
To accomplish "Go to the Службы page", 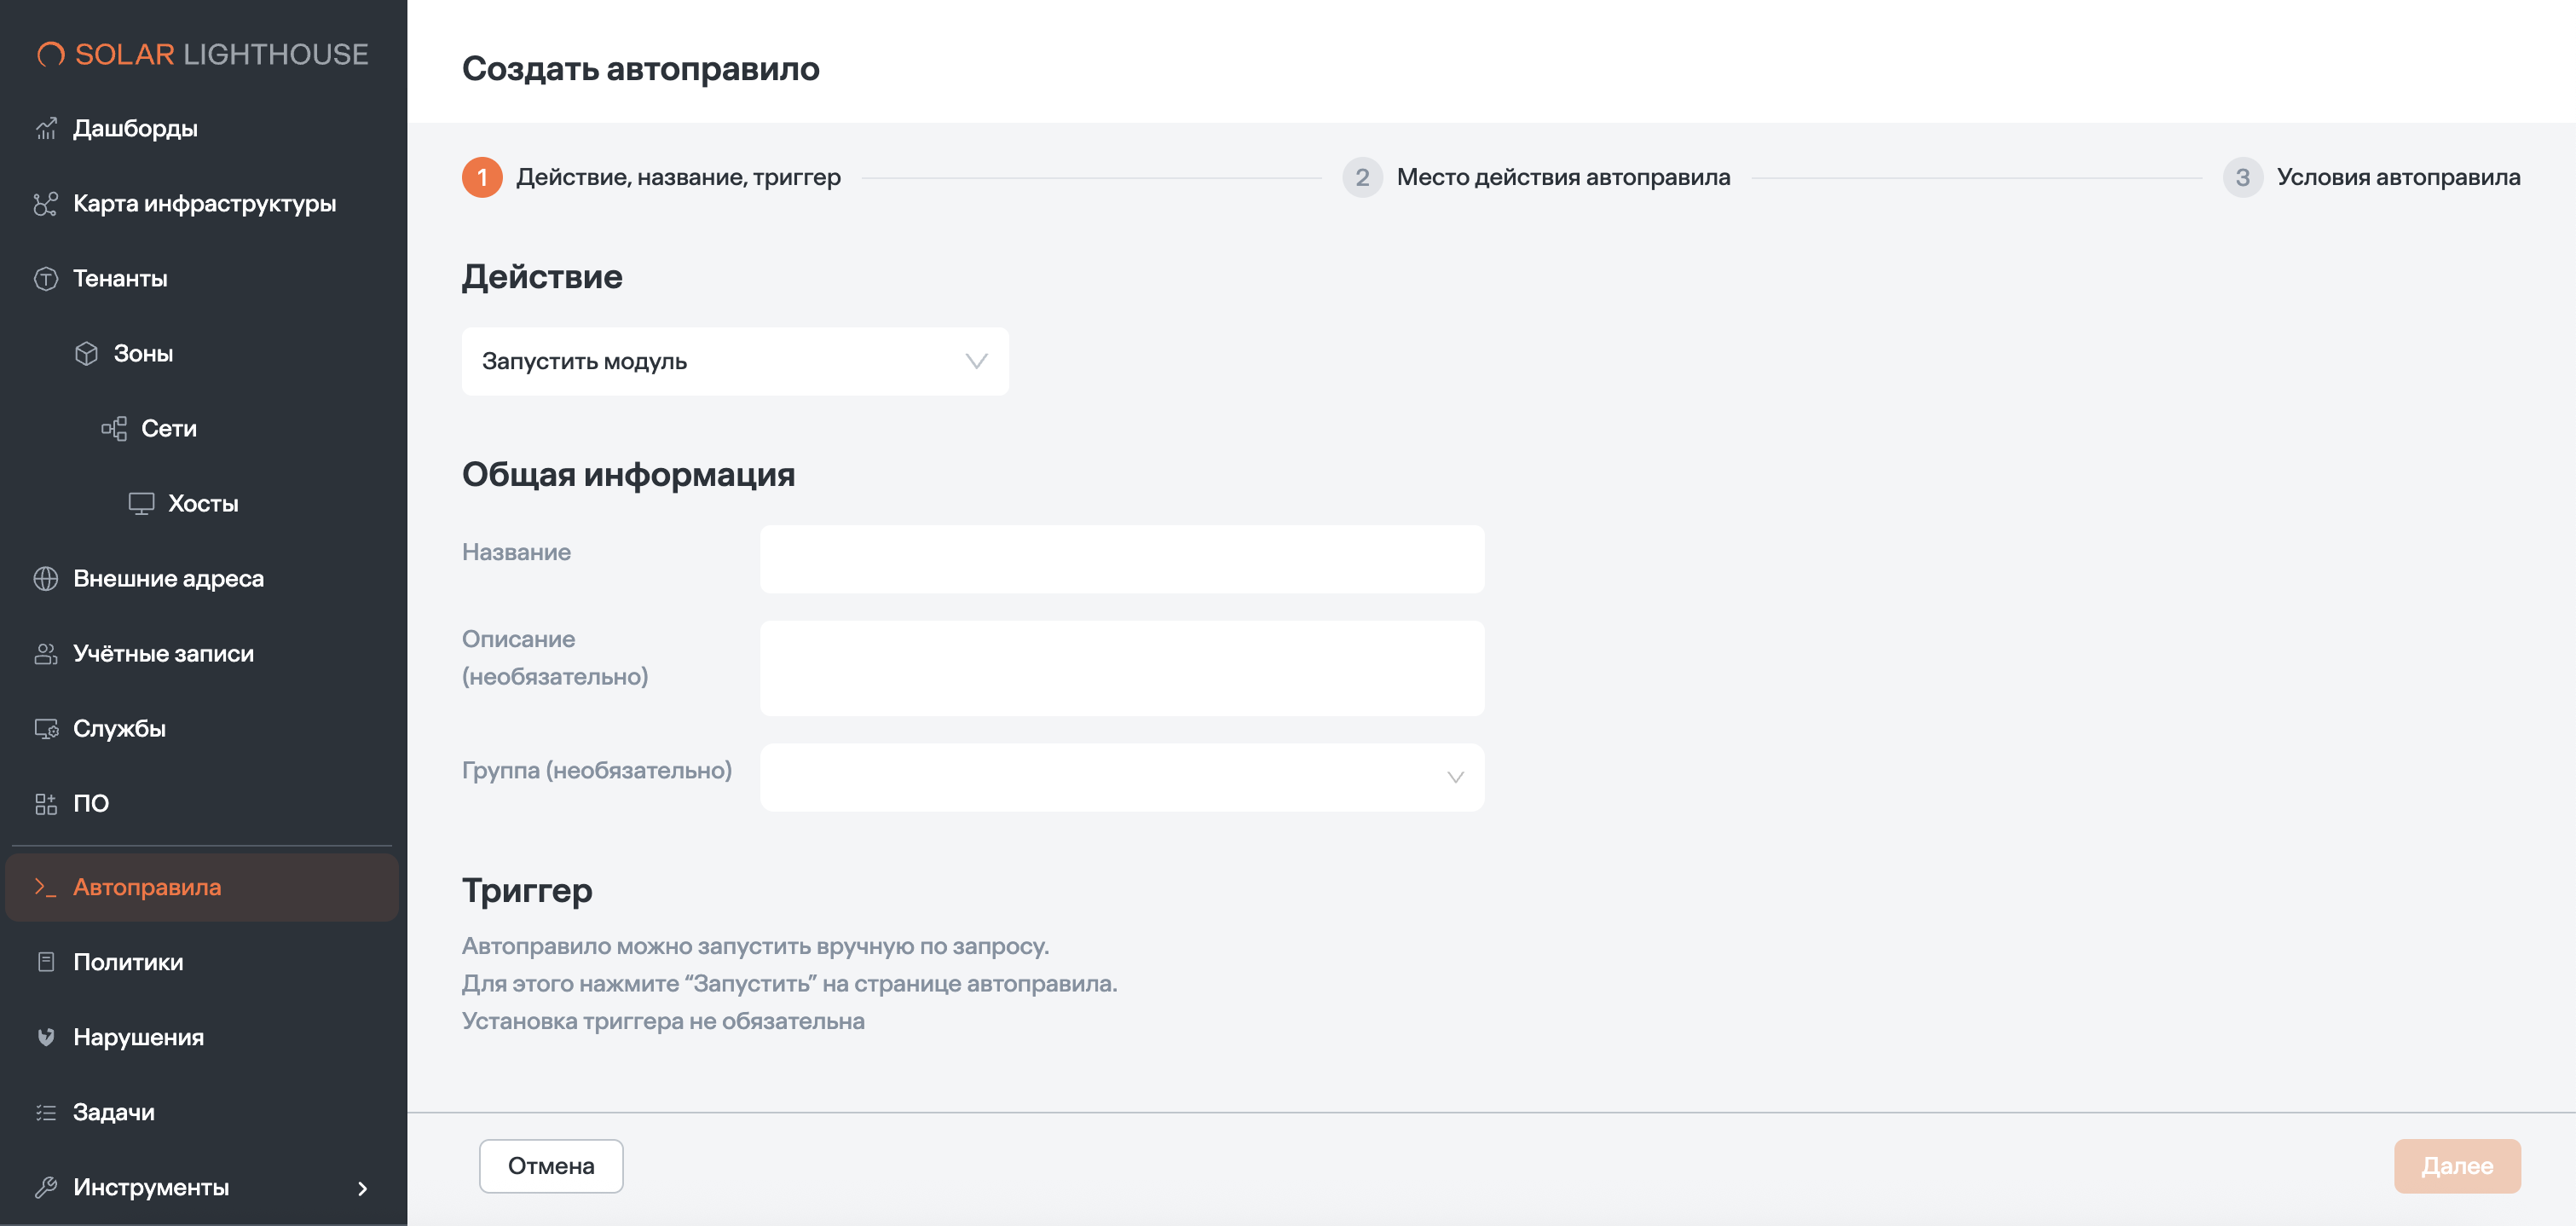I will click(119, 729).
